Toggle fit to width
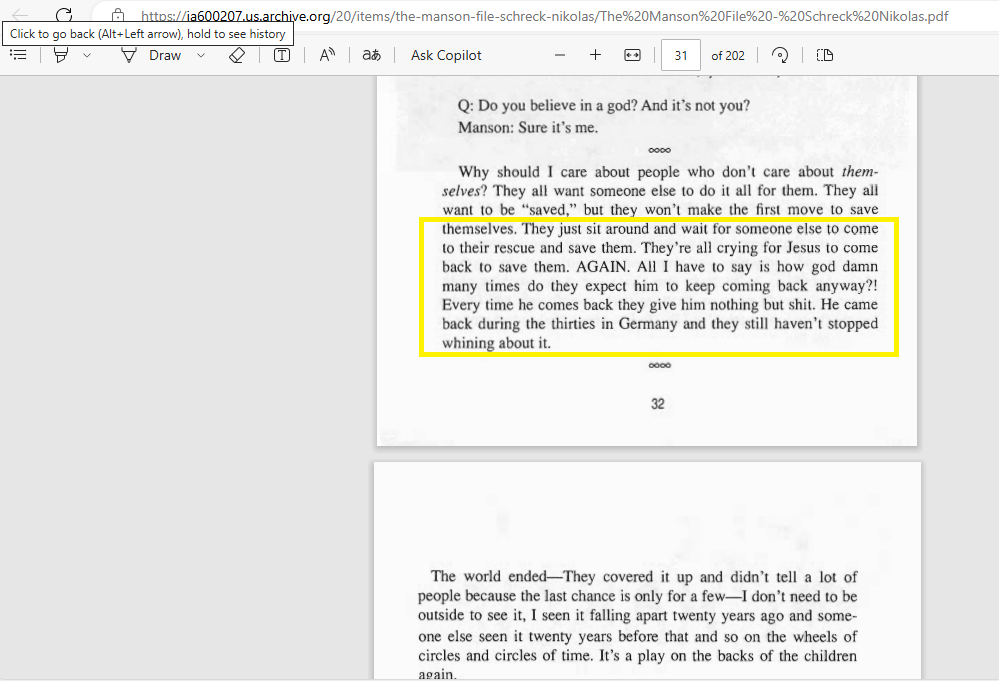Screen dimensions: 999x681 [632, 55]
